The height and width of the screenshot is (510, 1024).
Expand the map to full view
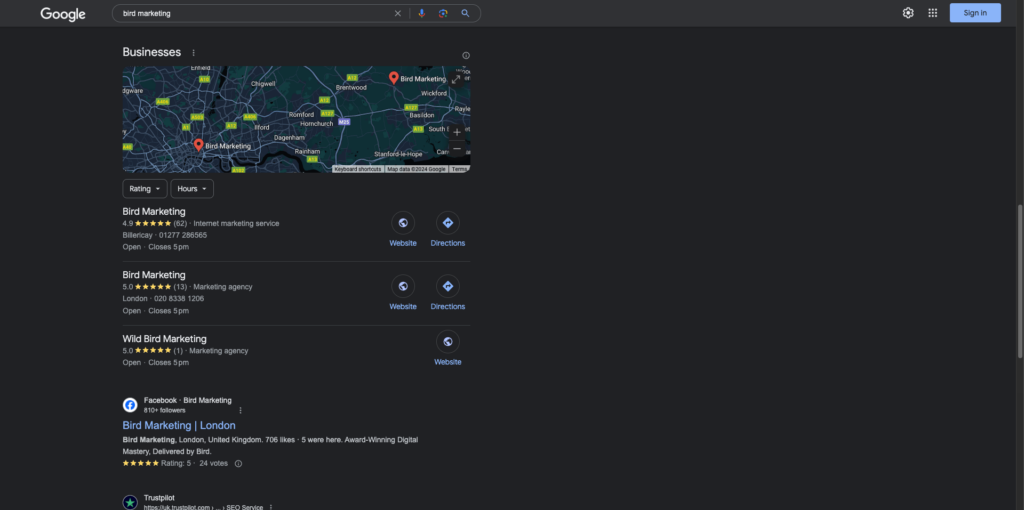coord(456,79)
